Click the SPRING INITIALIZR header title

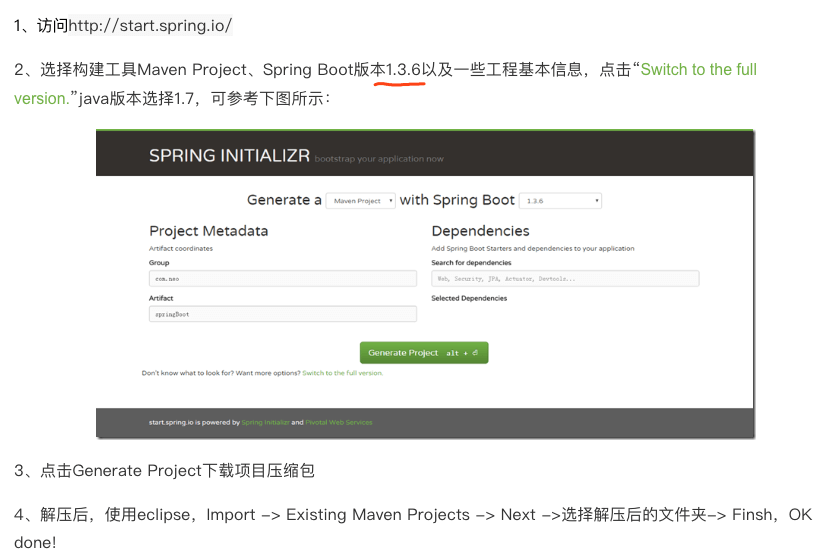pyautogui.click(x=229, y=155)
